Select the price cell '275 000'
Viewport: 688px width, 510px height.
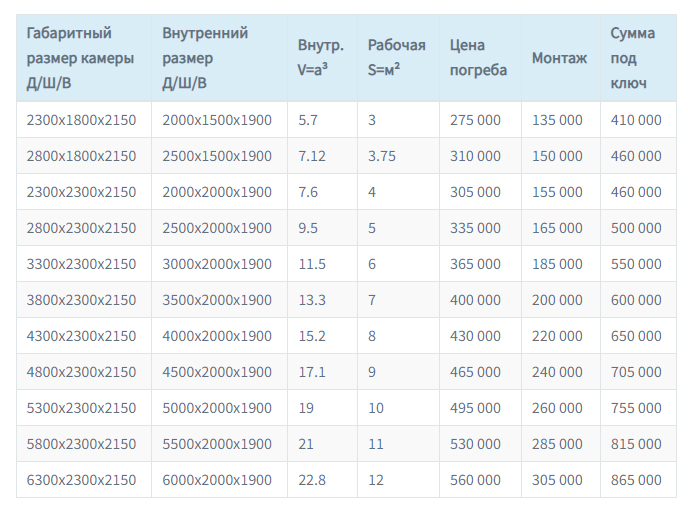(480, 120)
